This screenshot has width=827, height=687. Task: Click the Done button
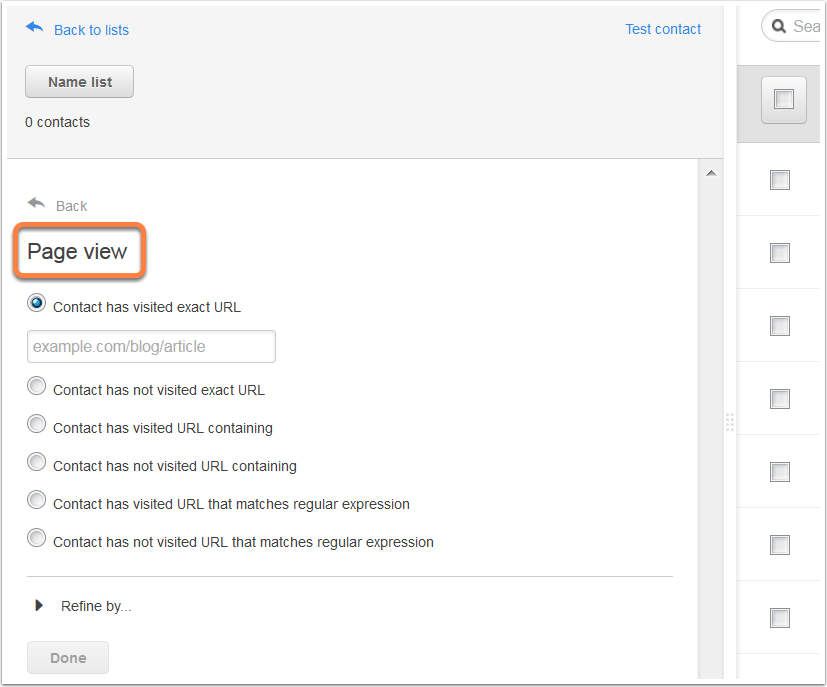(x=68, y=657)
